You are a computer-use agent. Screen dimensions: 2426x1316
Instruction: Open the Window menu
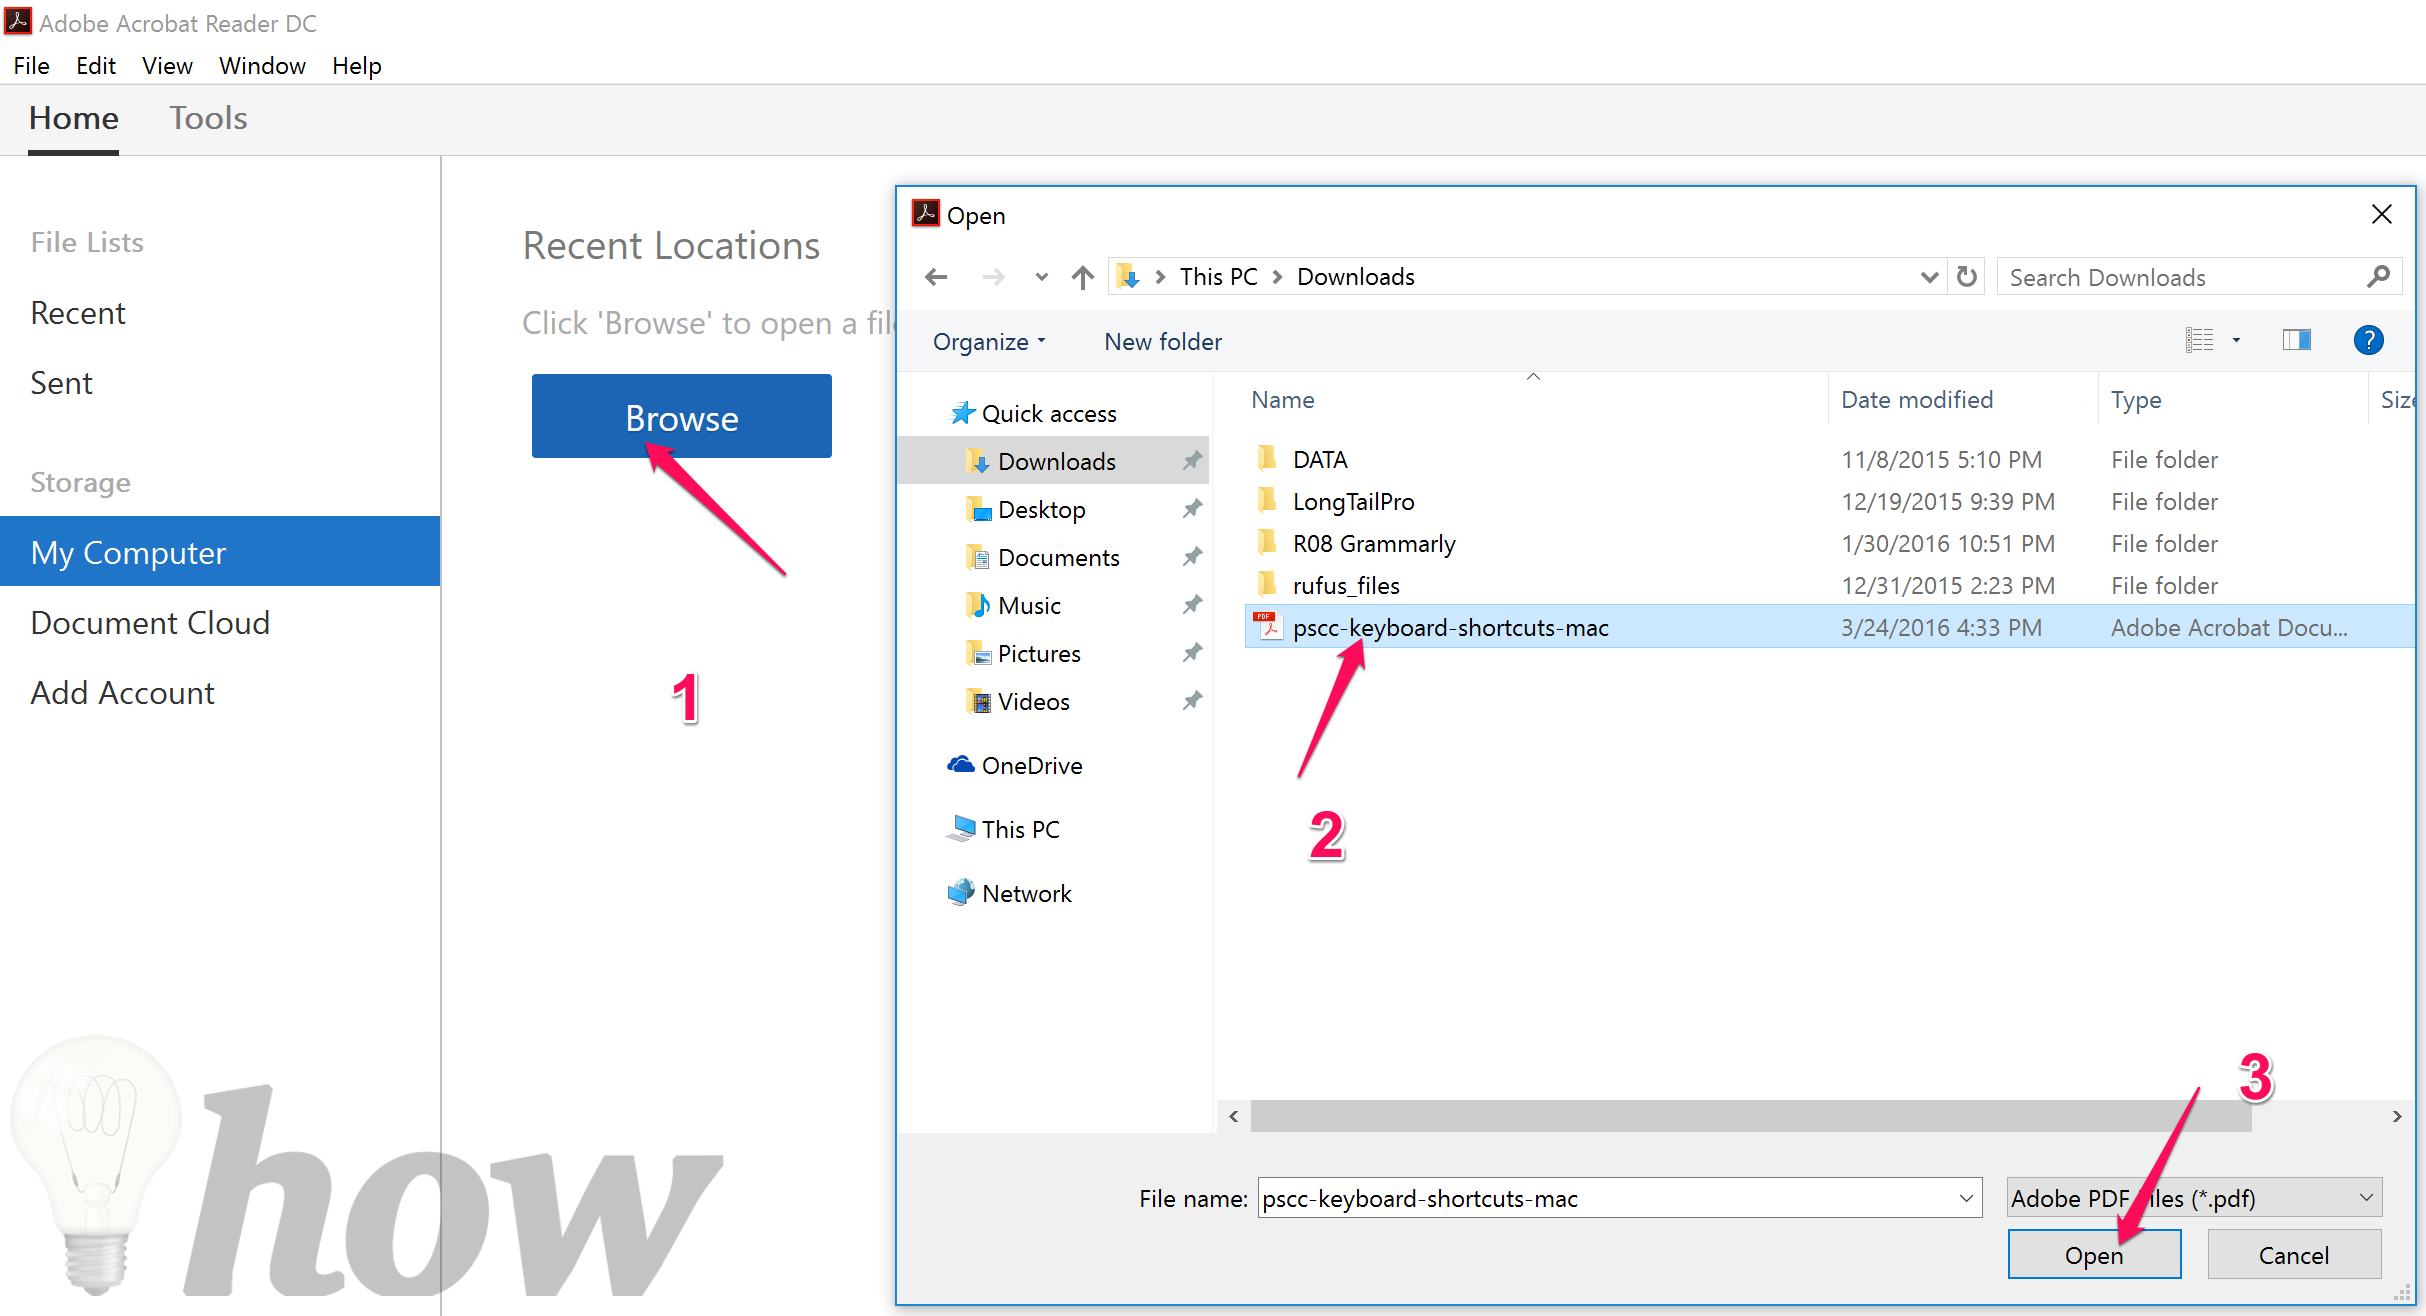pyautogui.click(x=262, y=66)
